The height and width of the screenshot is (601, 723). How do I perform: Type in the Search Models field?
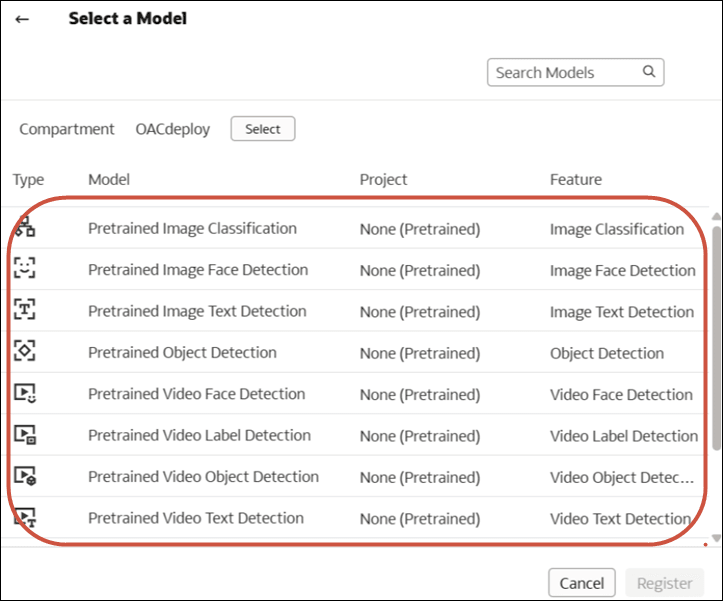tap(566, 72)
